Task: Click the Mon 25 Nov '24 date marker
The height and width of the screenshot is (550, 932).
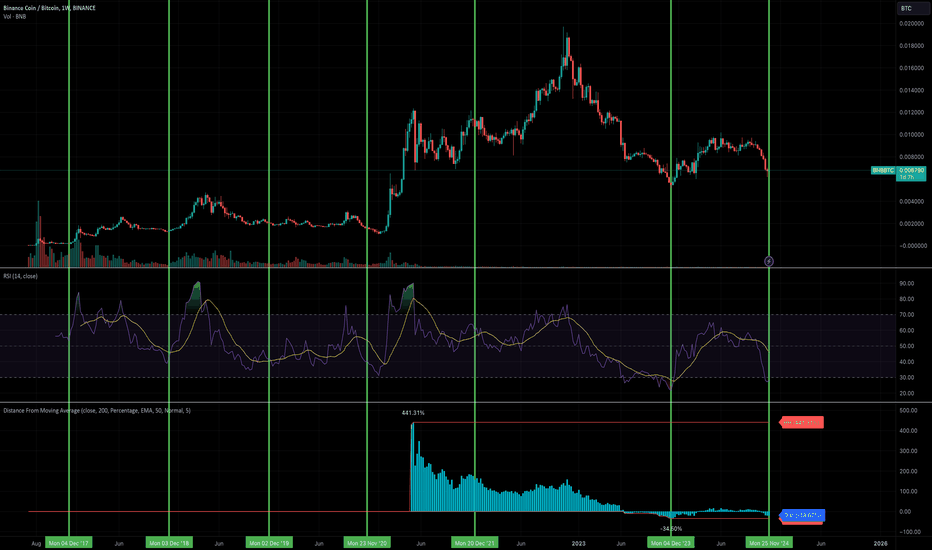Action: (769, 543)
